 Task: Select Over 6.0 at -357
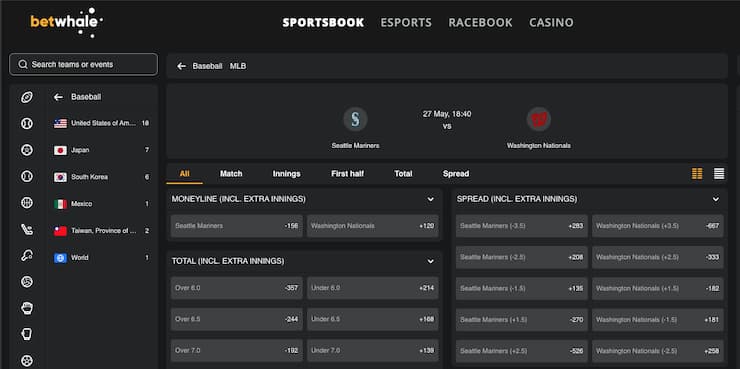(236, 288)
